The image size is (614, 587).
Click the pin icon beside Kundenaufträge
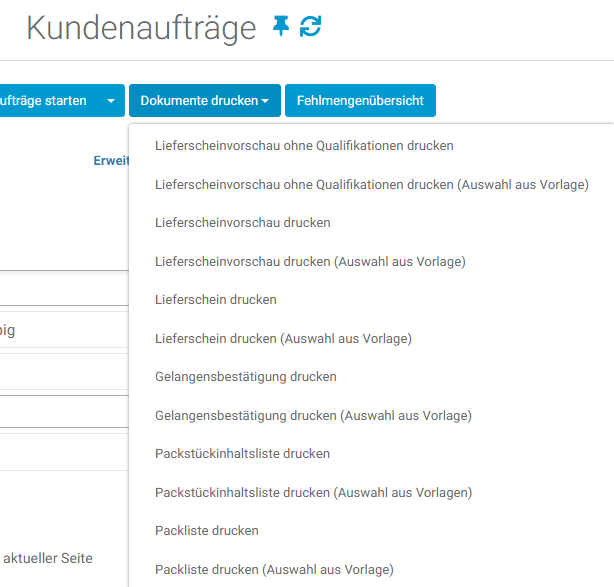pos(282,28)
